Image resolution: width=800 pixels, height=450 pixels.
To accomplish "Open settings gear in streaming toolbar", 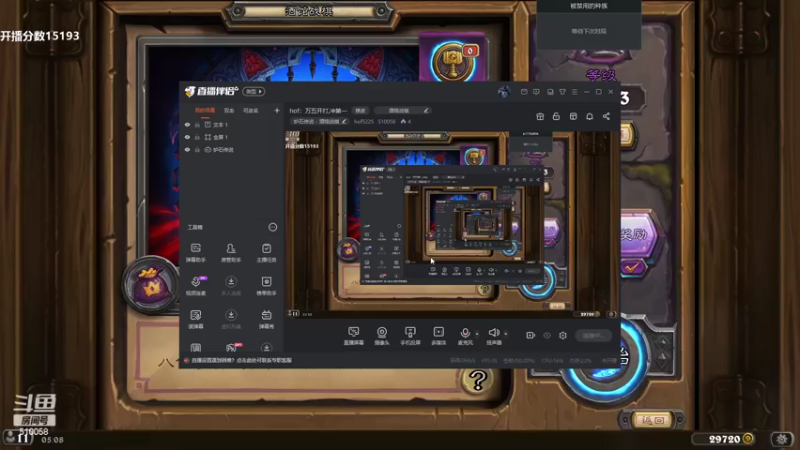I will click(x=563, y=335).
